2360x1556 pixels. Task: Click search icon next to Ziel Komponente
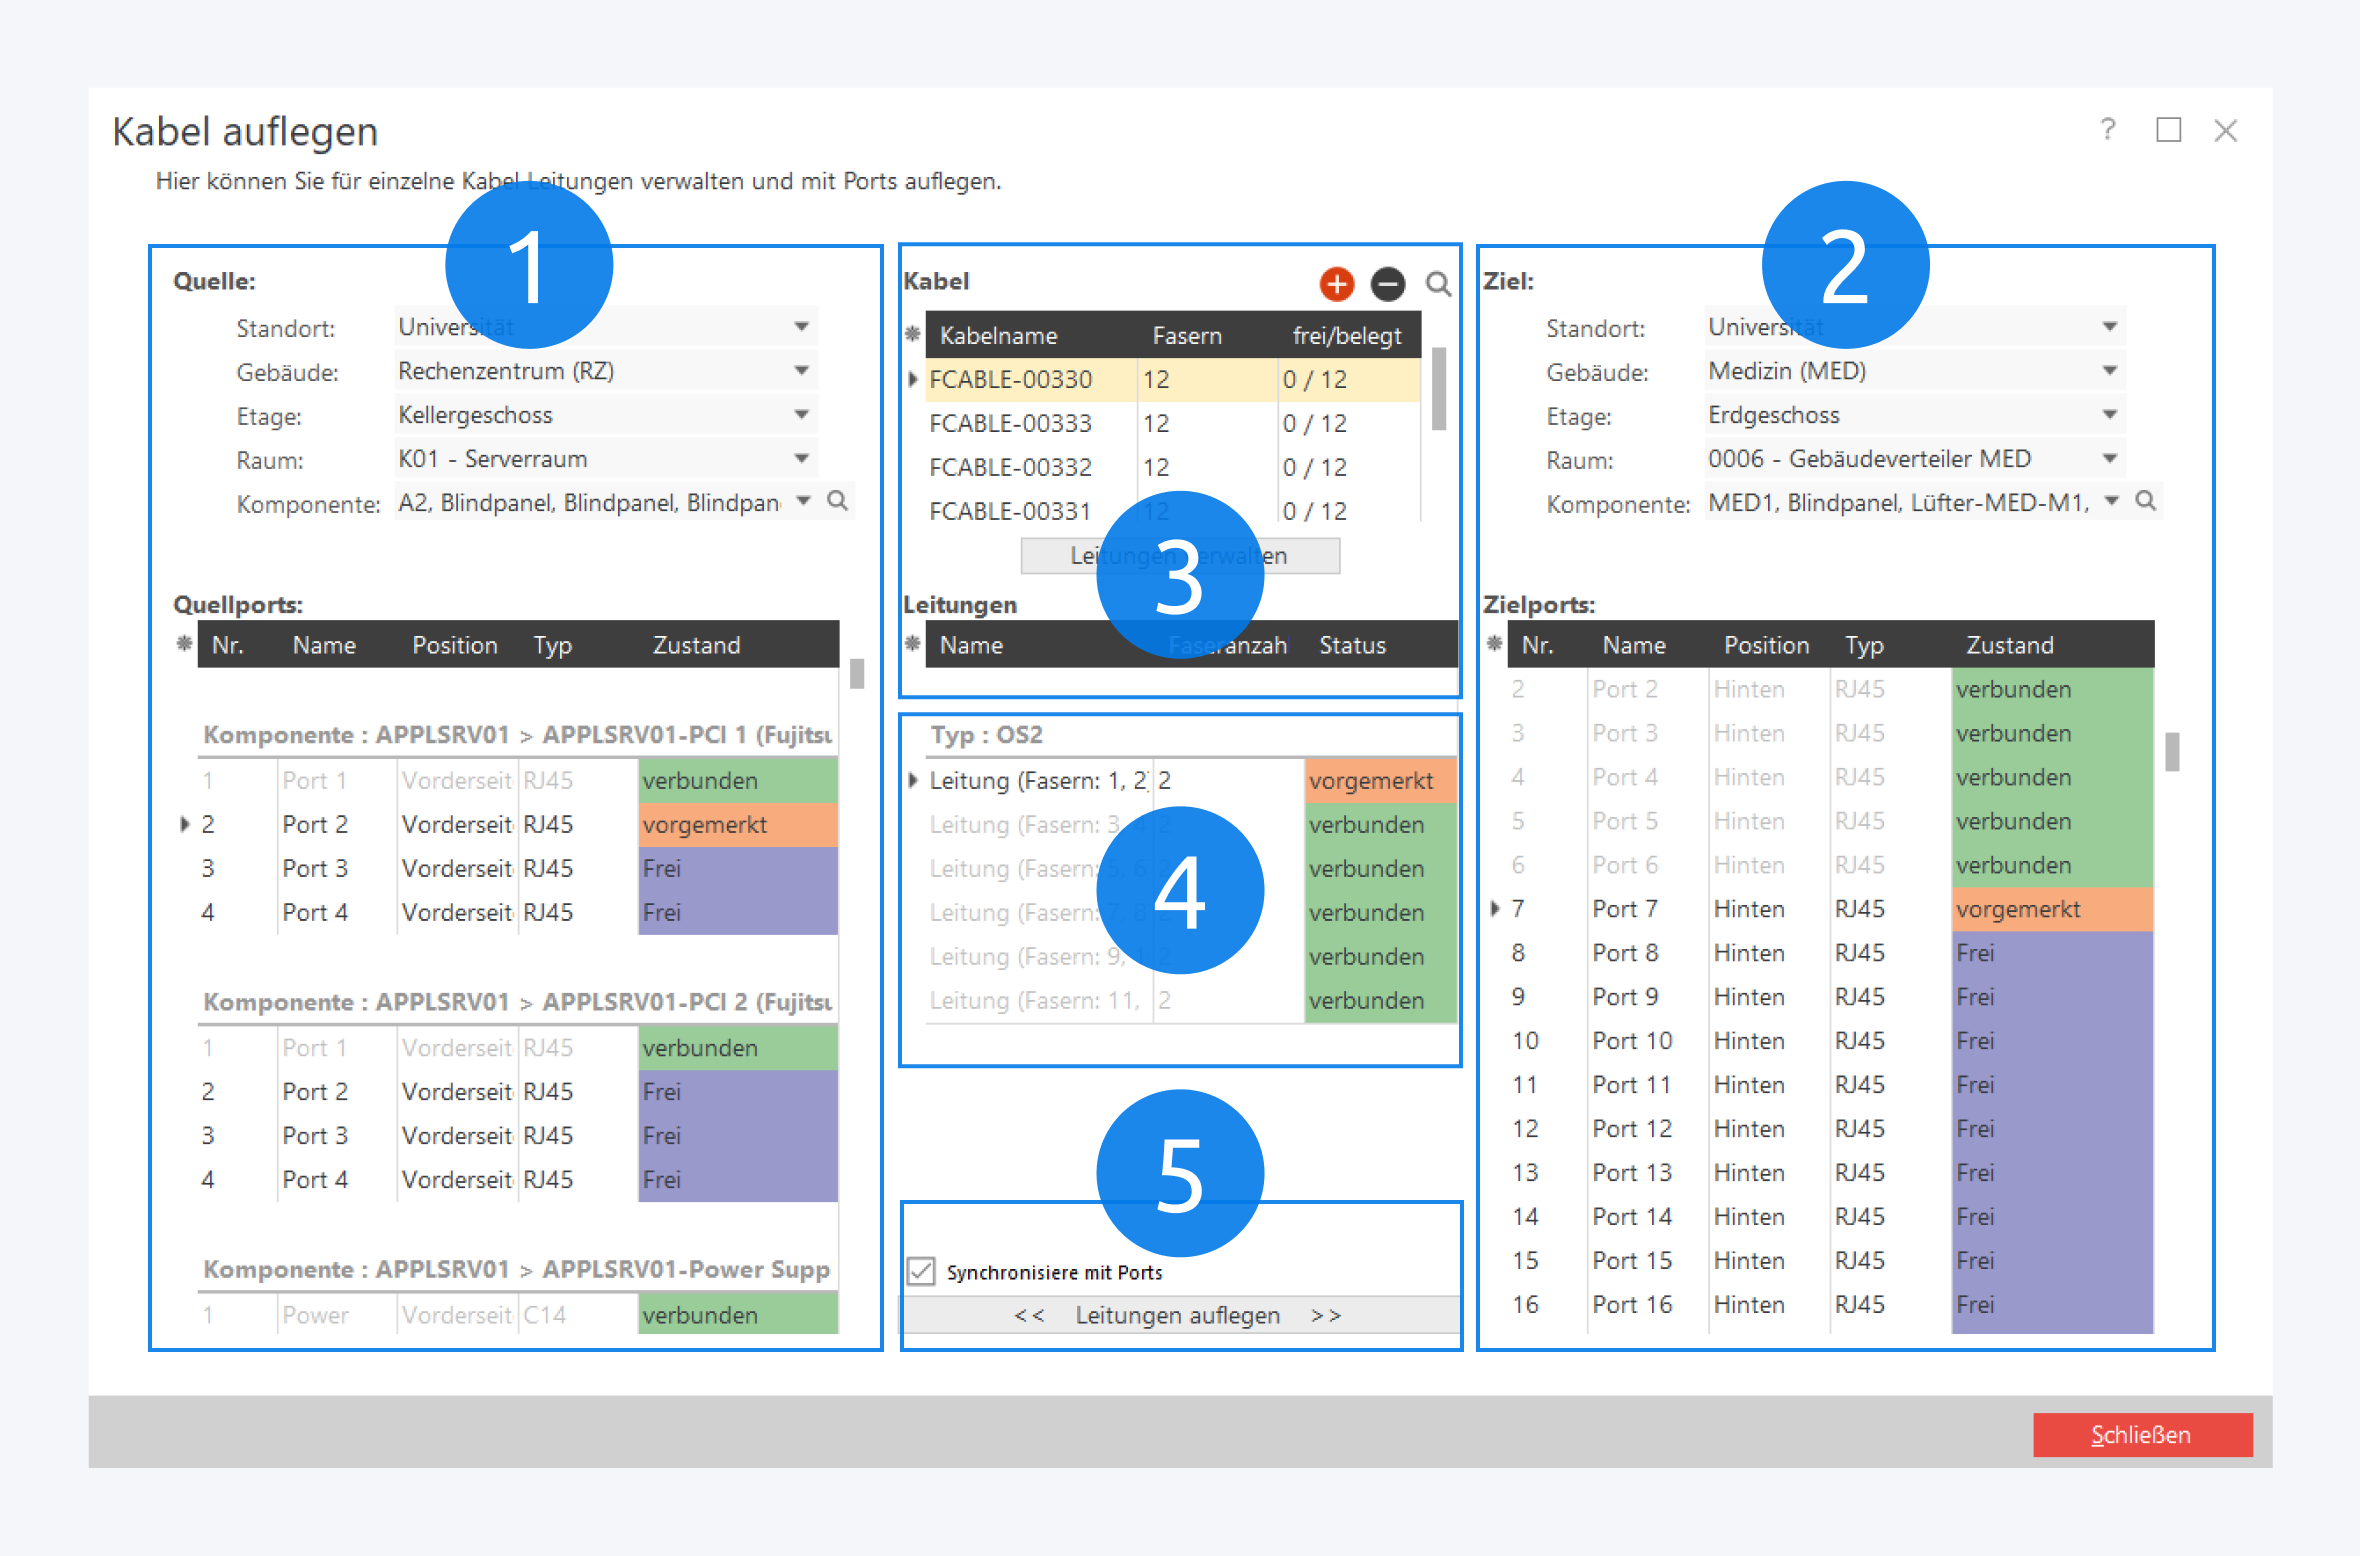2146,501
